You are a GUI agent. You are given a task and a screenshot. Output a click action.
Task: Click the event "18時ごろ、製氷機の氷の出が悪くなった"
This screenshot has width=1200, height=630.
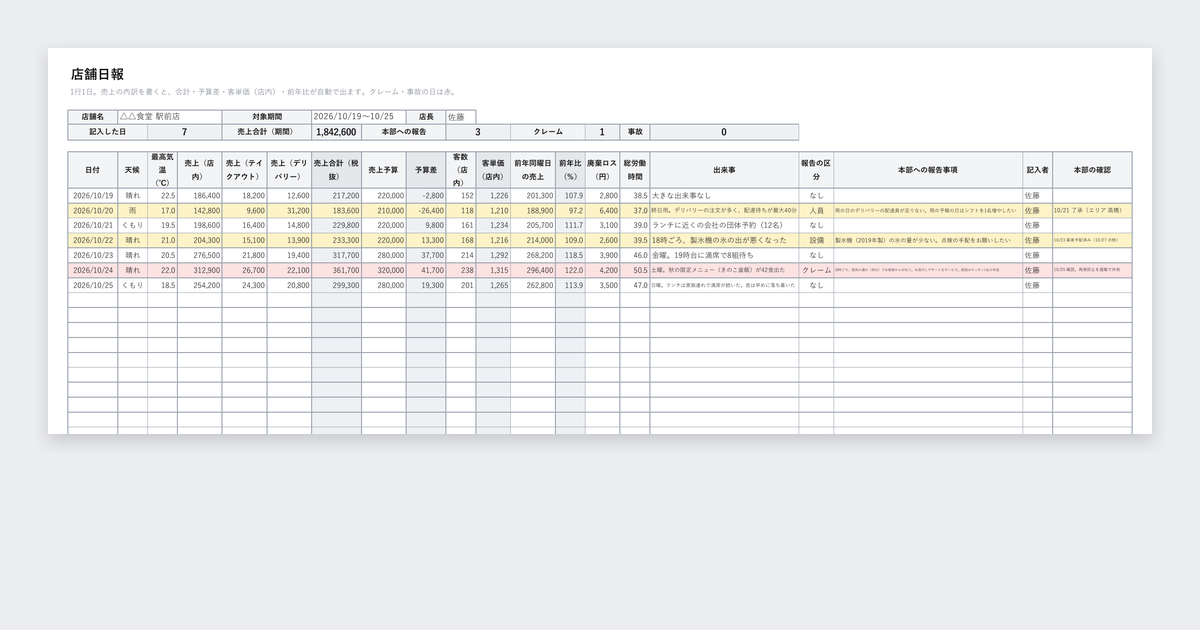click(x=724, y=241)
